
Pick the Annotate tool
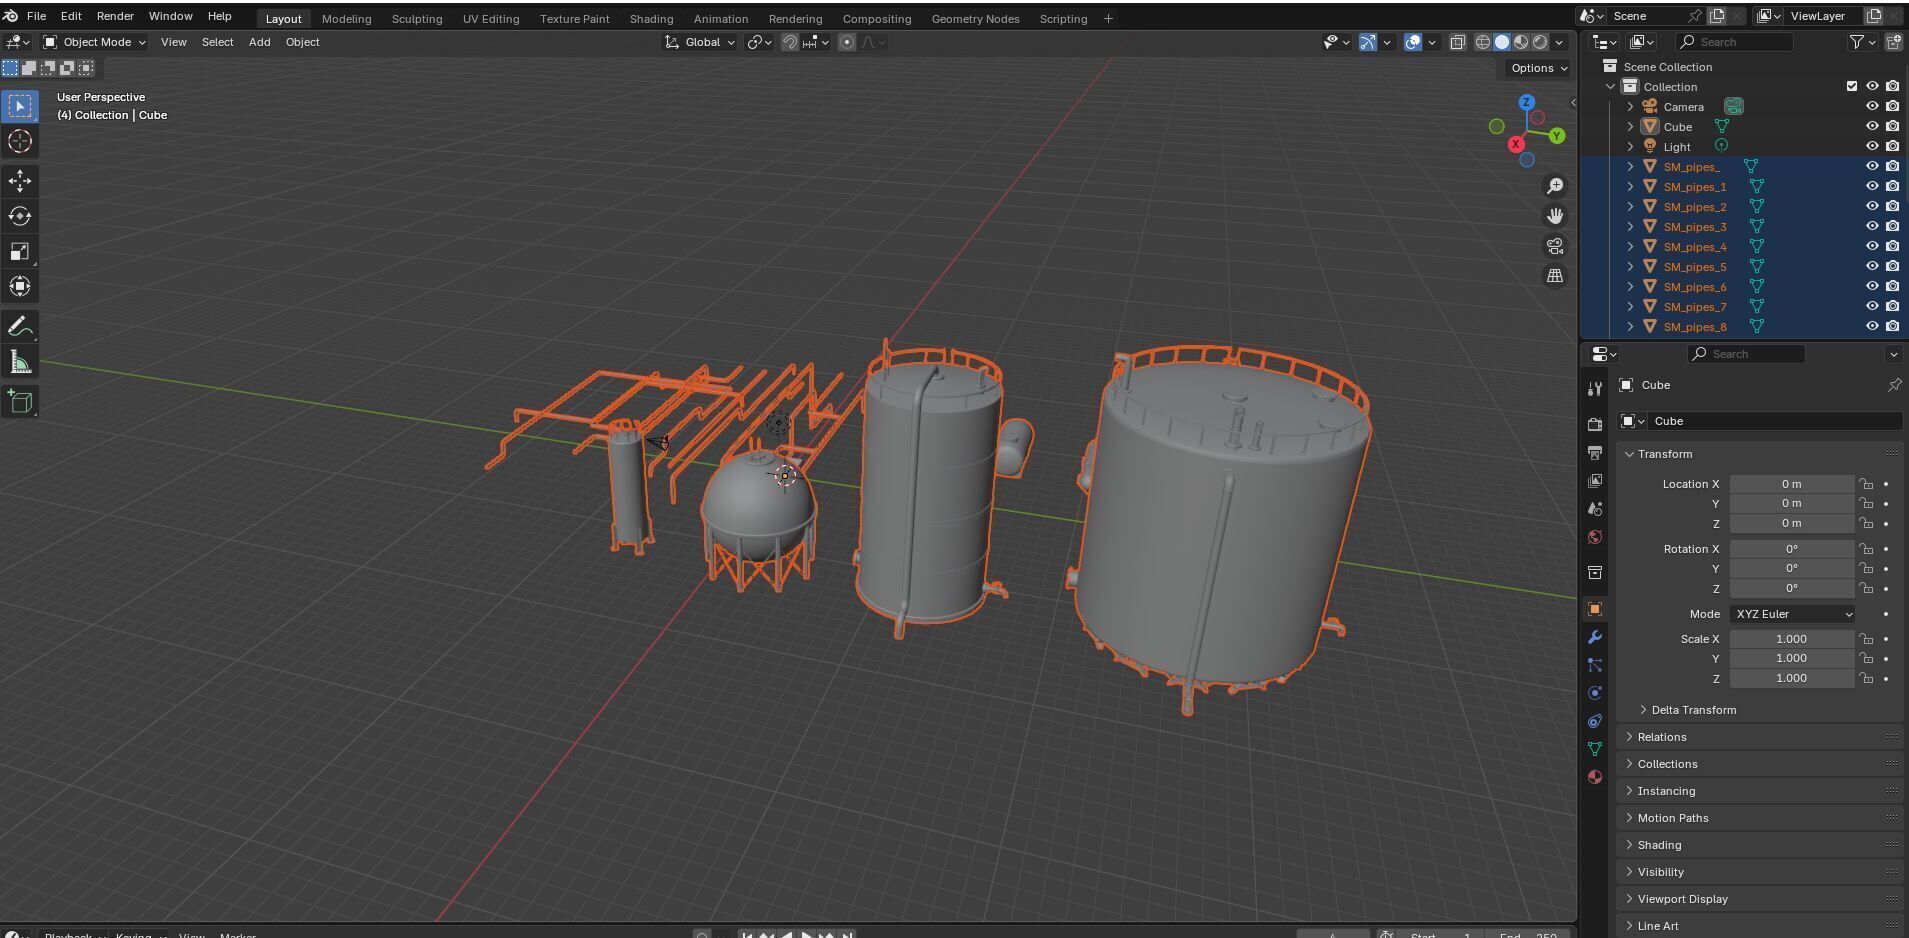(x=20, y=327)
